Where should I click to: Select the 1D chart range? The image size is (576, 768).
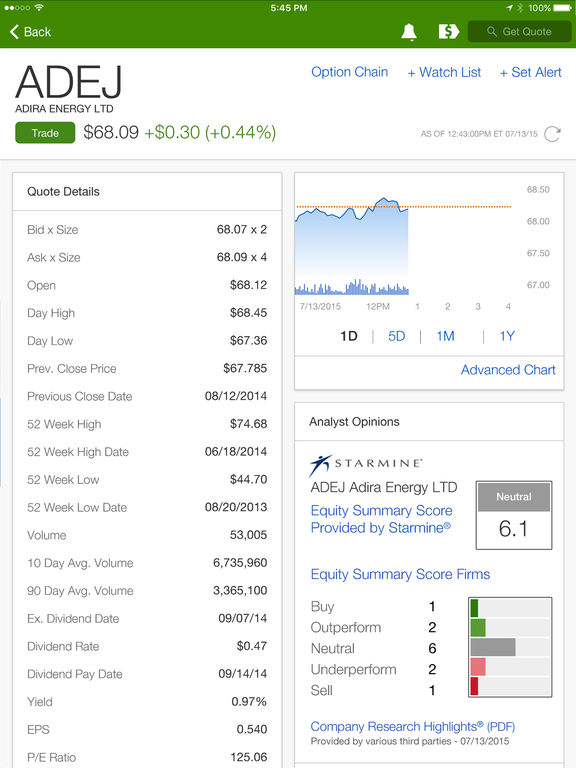click(349, 336)
